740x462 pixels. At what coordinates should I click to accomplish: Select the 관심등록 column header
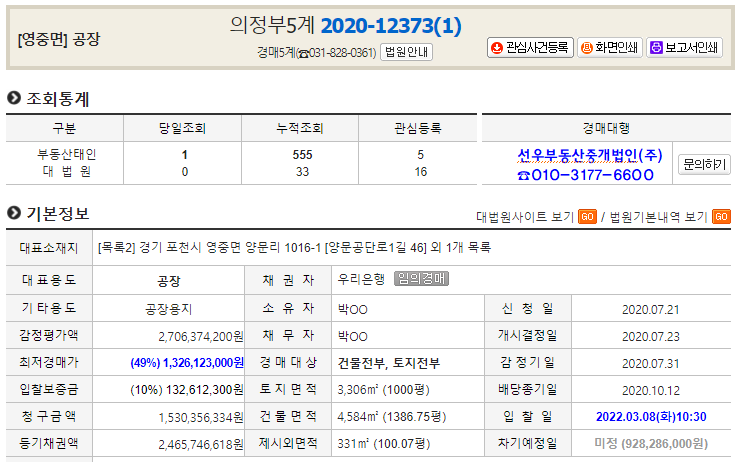coord(418,128)
